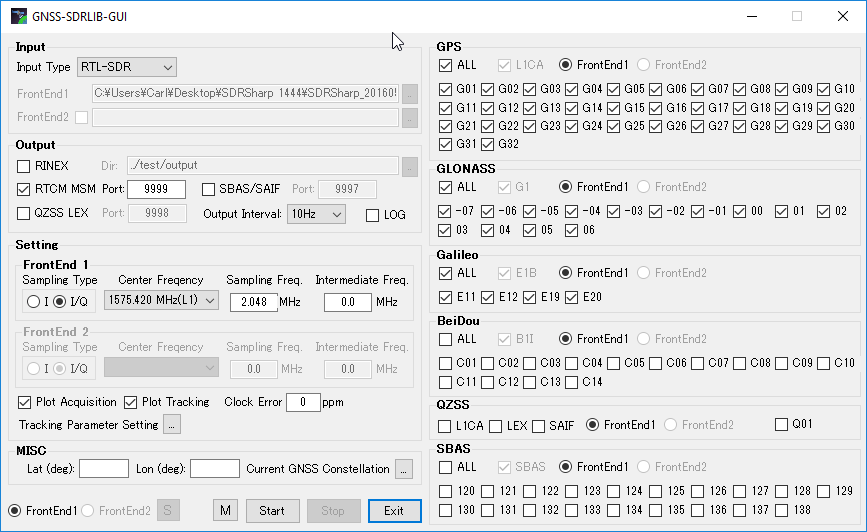Screen dimensions: 867x532
Task: Open the Current GNSS Constellation button
Action: click(404, 469)
